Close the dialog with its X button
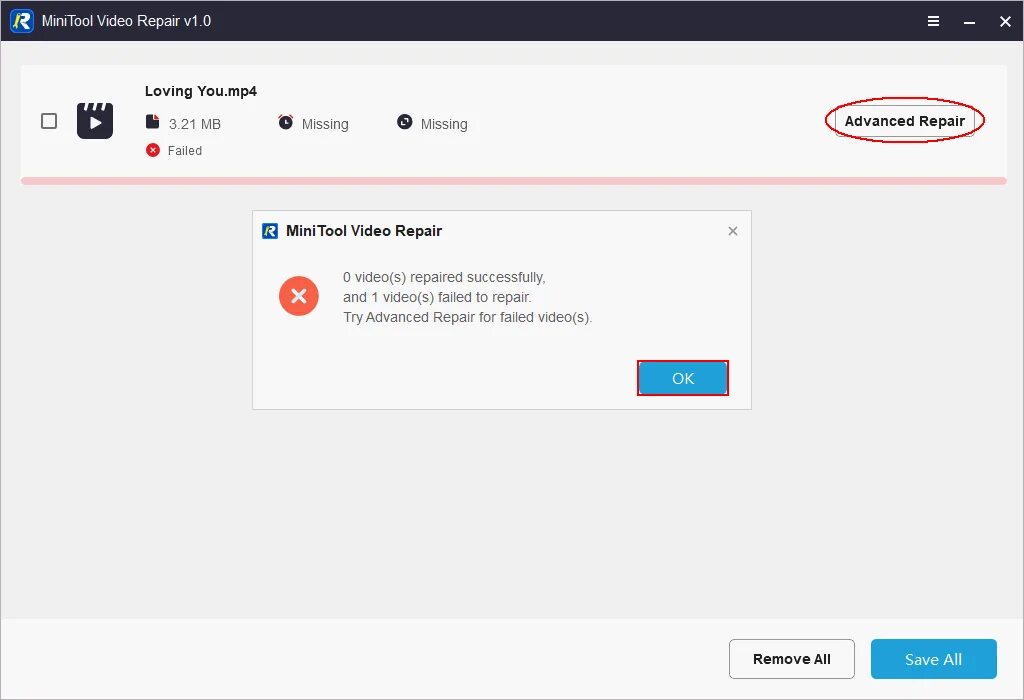Screen dimensions: 1024x700 click(x=733, y=231)
